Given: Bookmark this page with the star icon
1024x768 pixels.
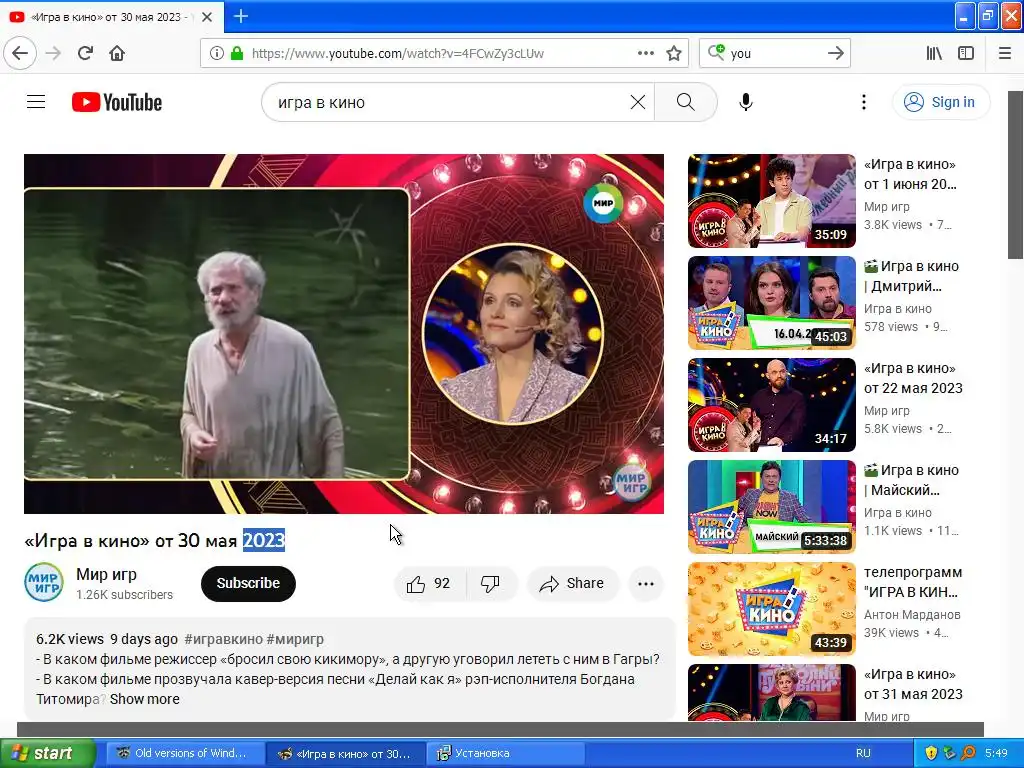Looking at the screenshot, I should pos(674,54).
